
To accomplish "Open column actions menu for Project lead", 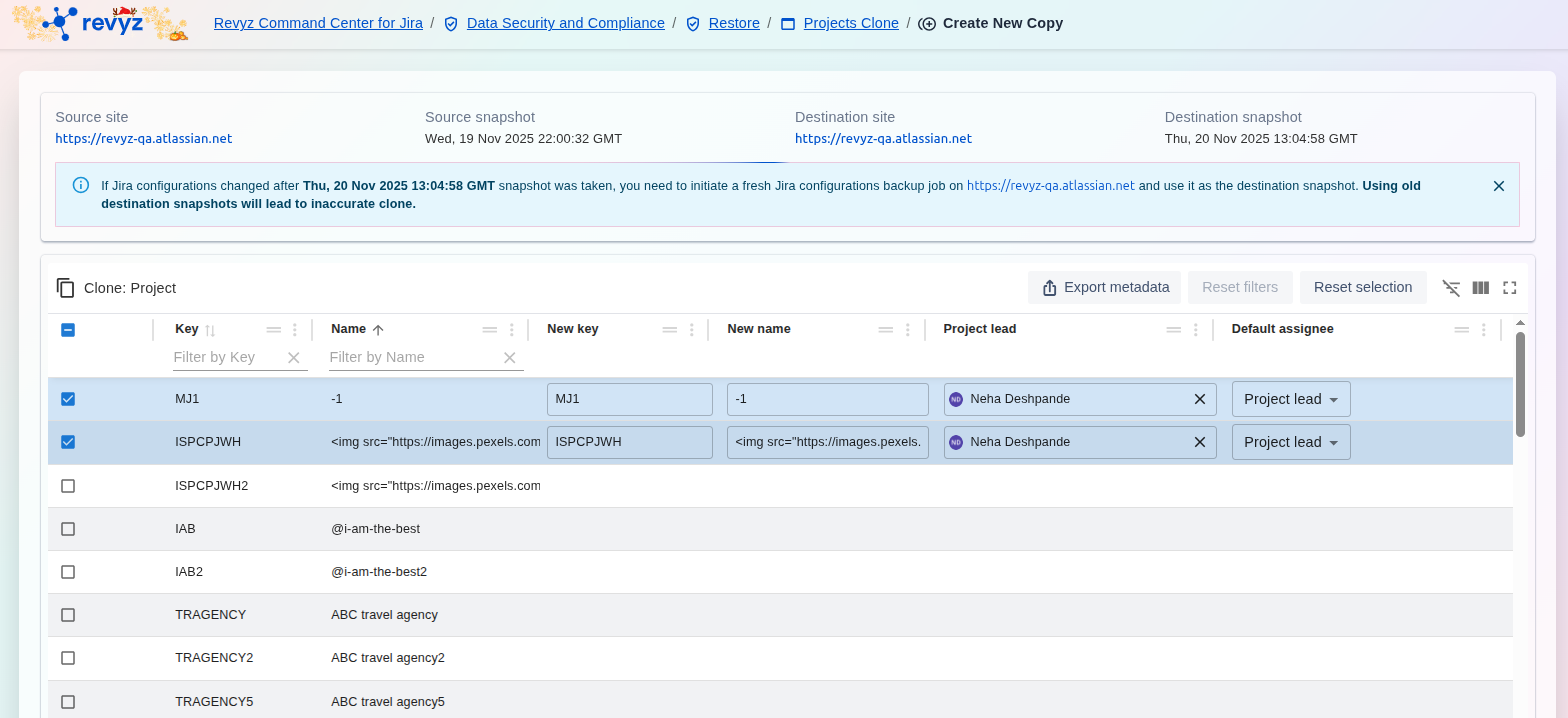I will tap(1196, 330).
